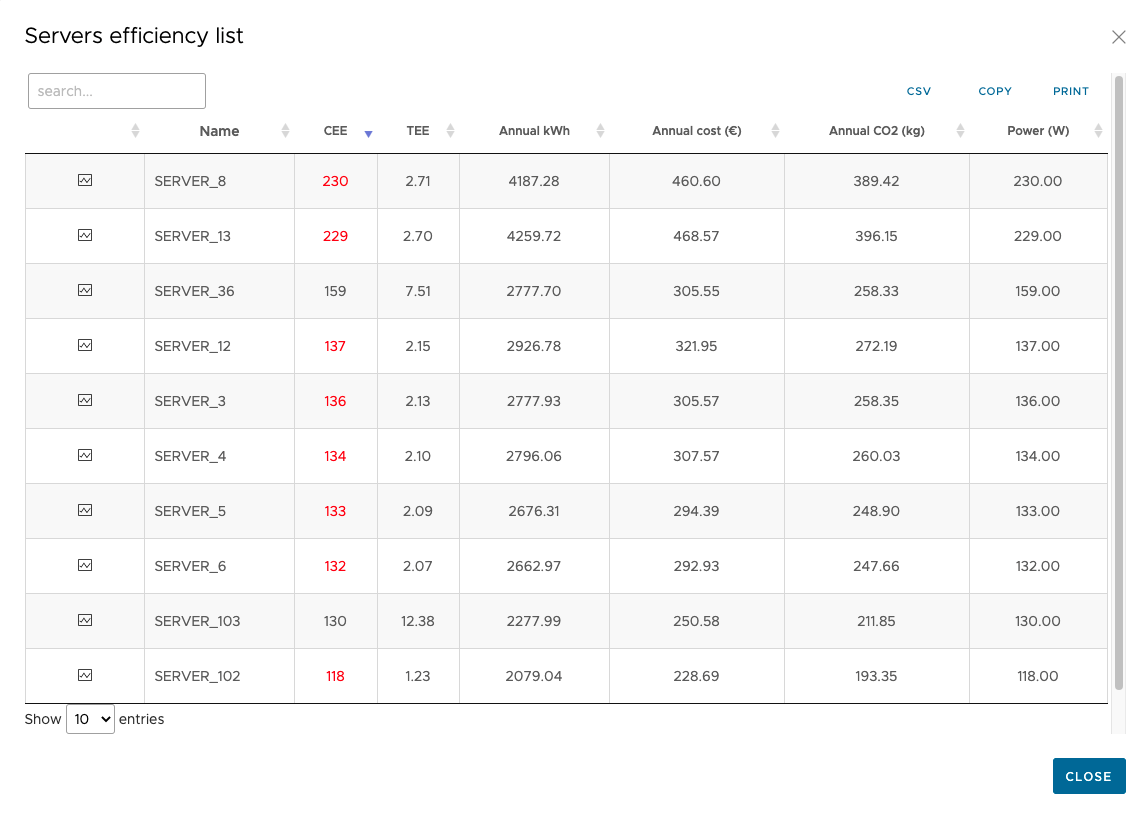Open chart icon for SERVER_3 row
The width and height of the screenshot is (1146, 814).
[85, 400]
